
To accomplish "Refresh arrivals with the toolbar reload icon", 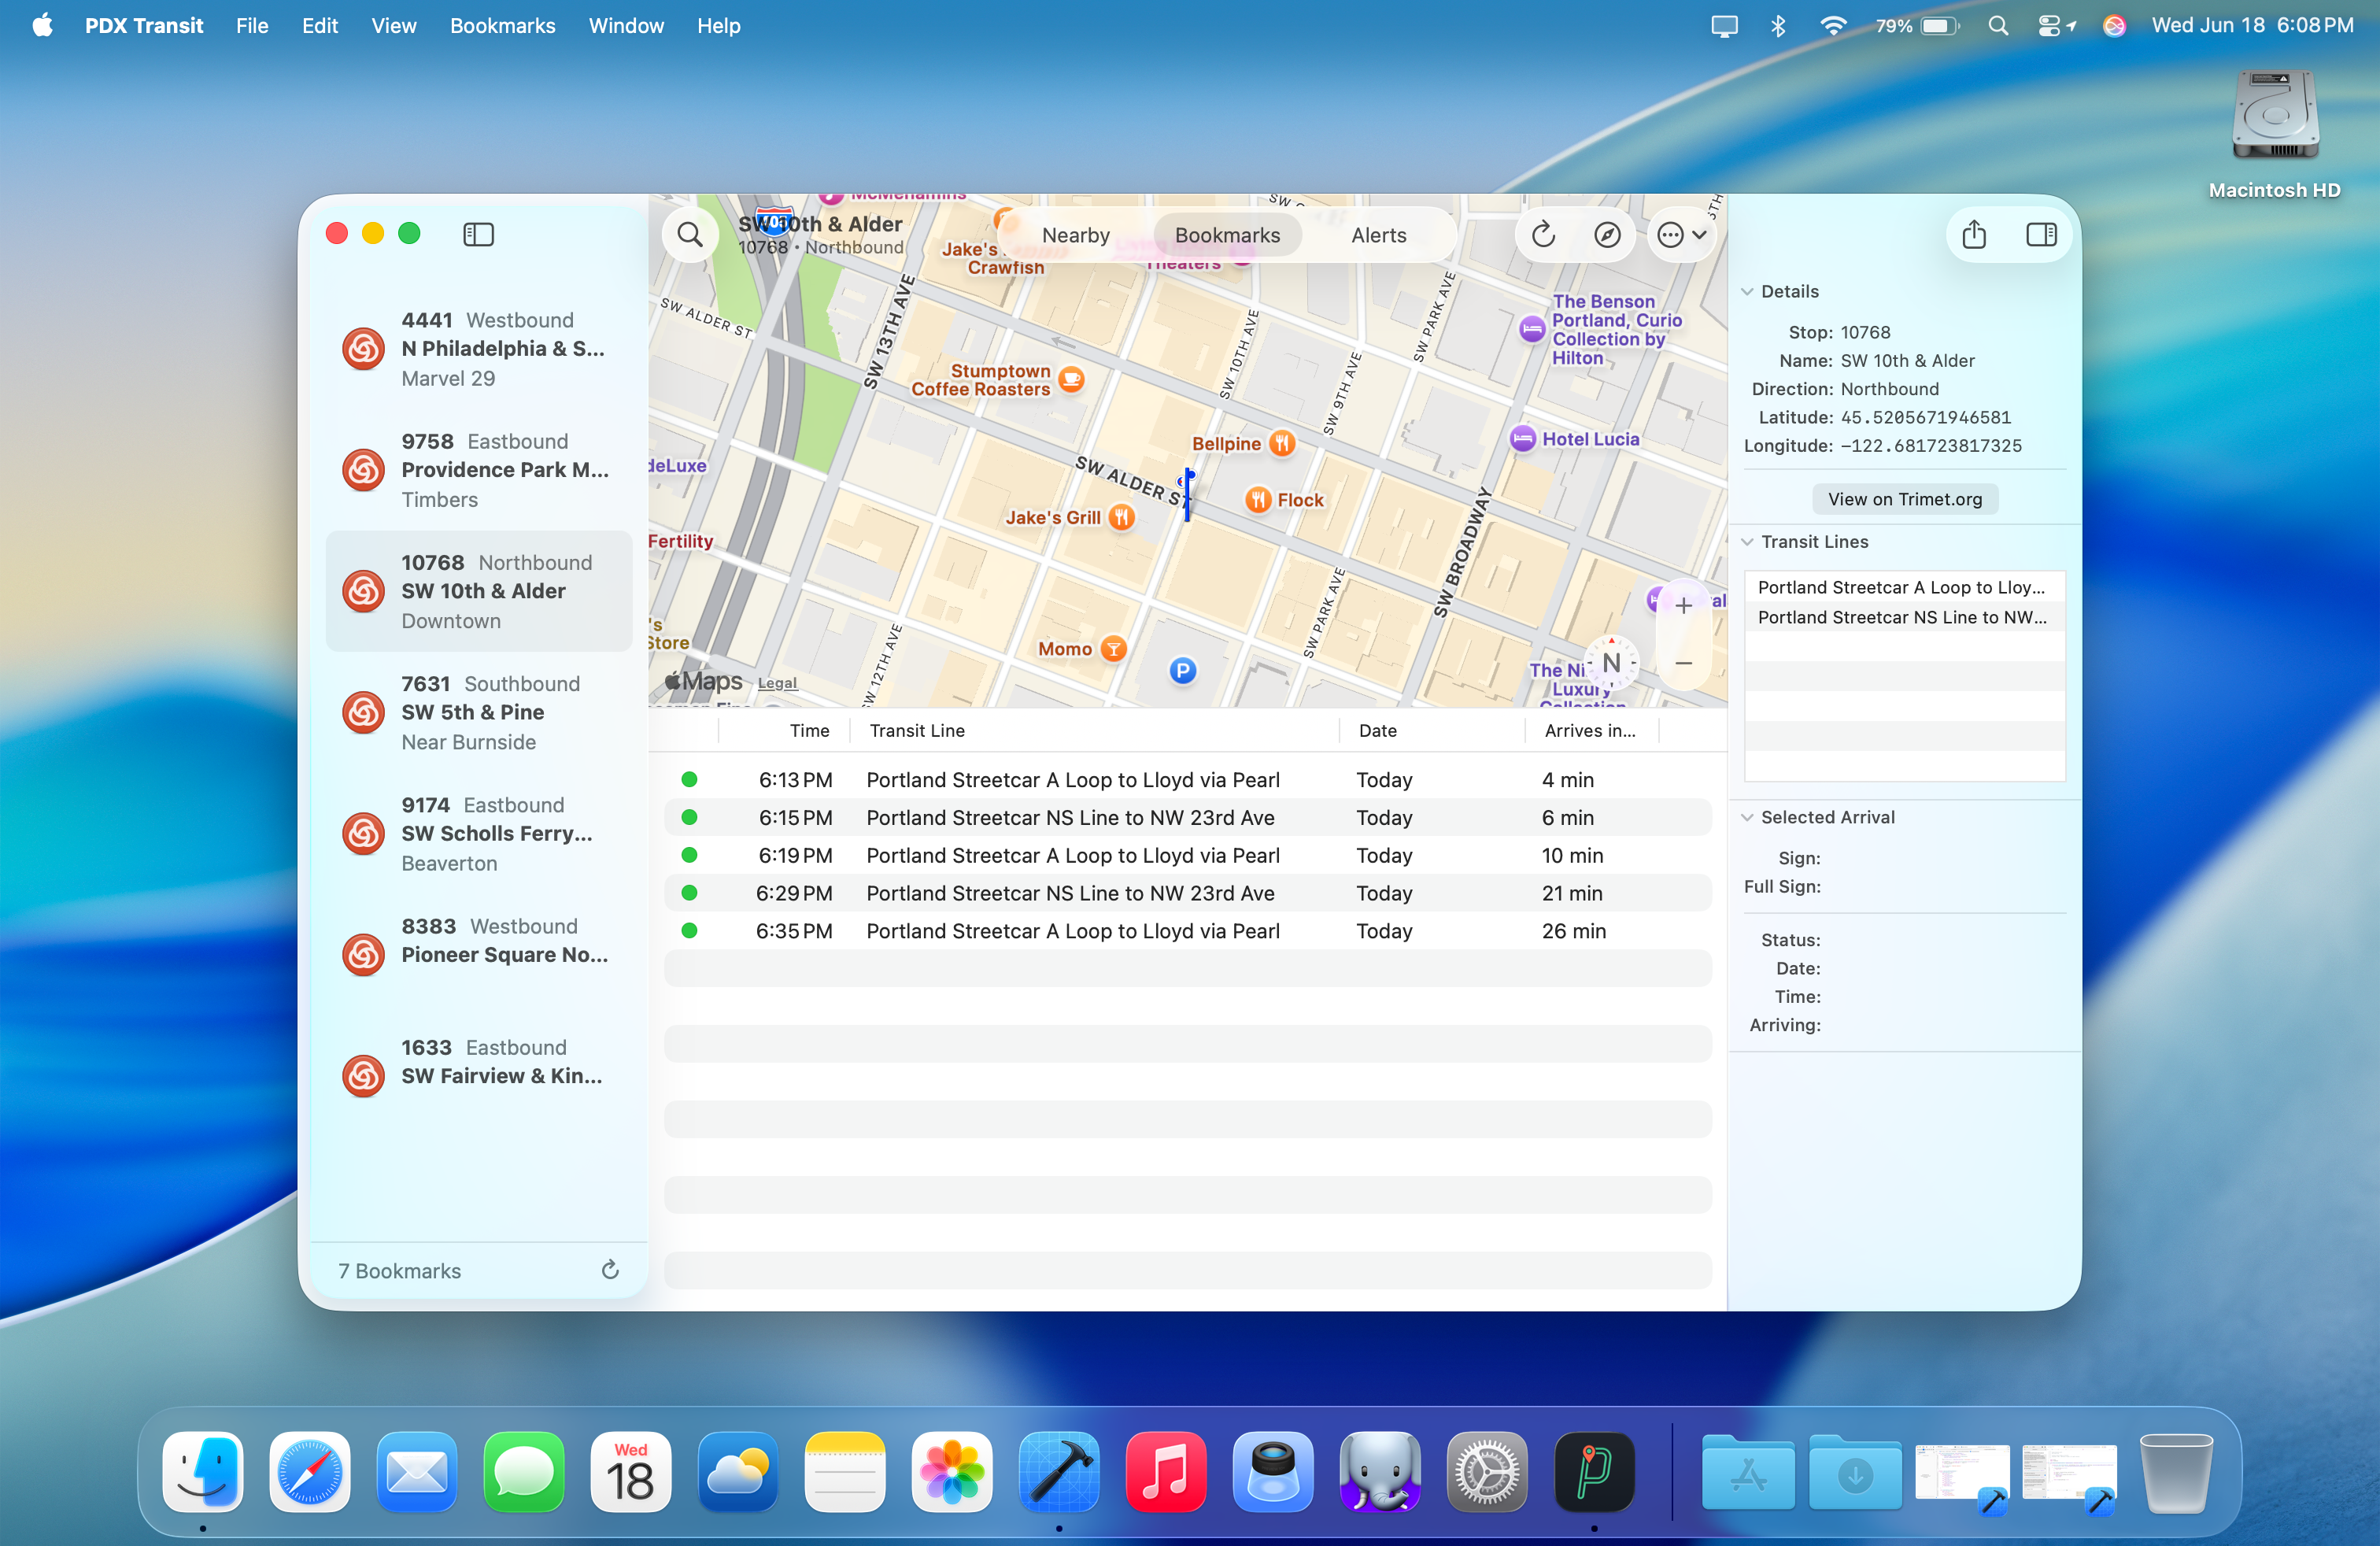I will 1543,235.
